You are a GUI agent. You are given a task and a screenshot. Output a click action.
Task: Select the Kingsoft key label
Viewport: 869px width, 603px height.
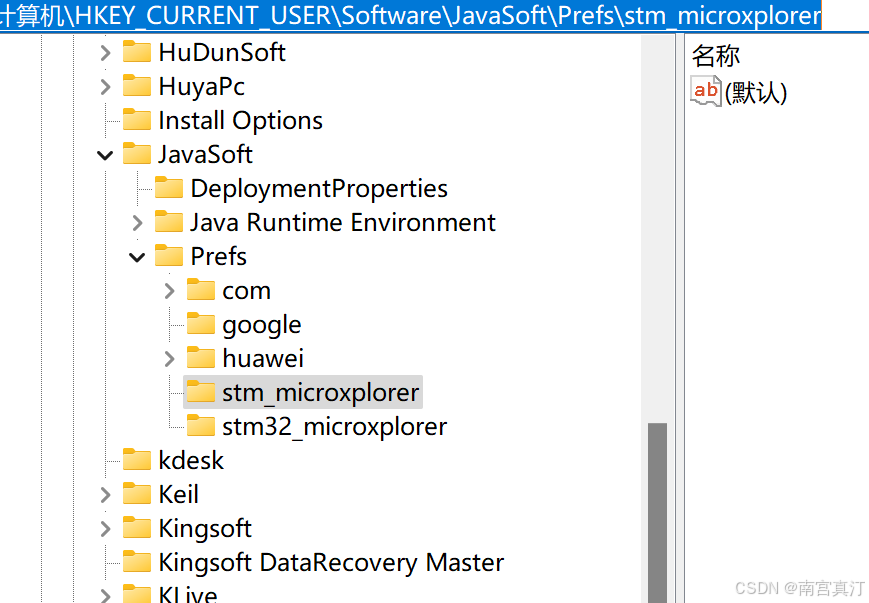tap(205, 529)
